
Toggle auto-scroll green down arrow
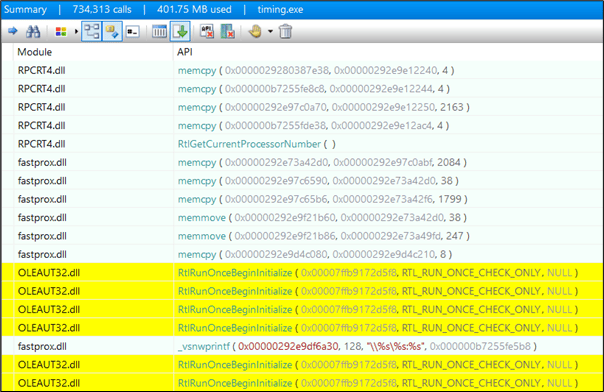pos(180,32)
